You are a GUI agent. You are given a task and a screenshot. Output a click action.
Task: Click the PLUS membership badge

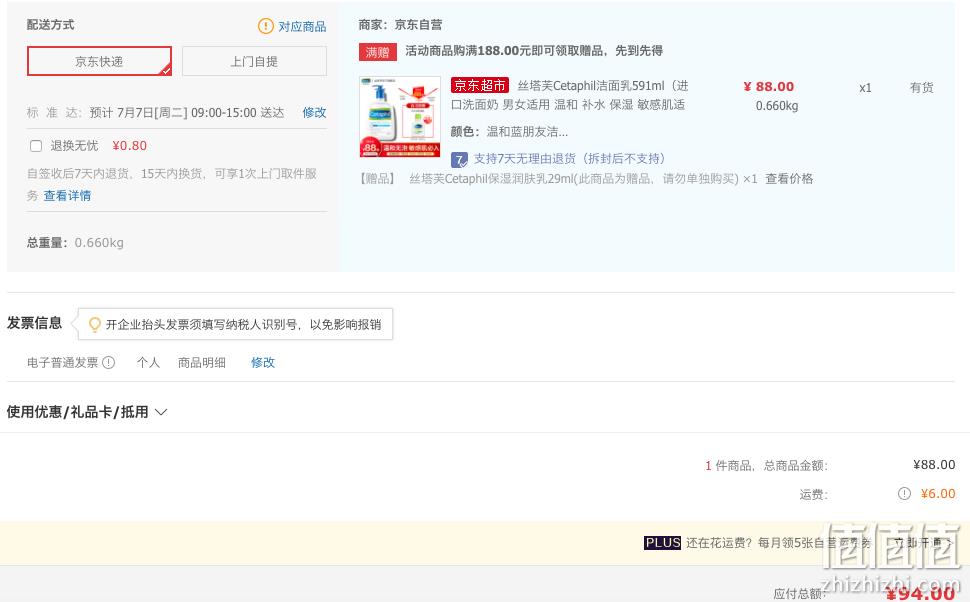662,543
